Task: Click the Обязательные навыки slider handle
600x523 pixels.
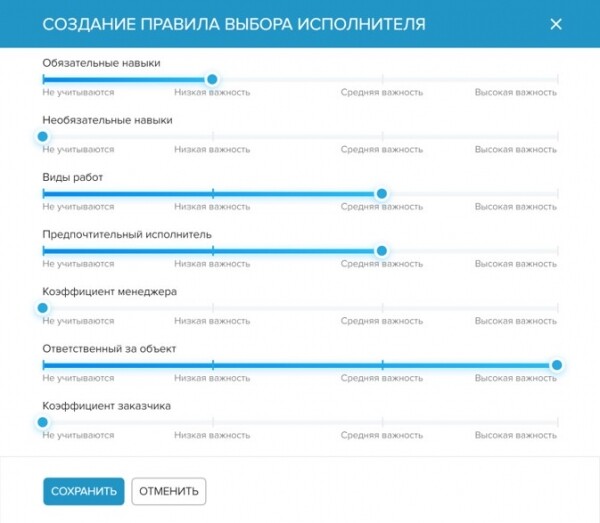Action: [212, 79]
